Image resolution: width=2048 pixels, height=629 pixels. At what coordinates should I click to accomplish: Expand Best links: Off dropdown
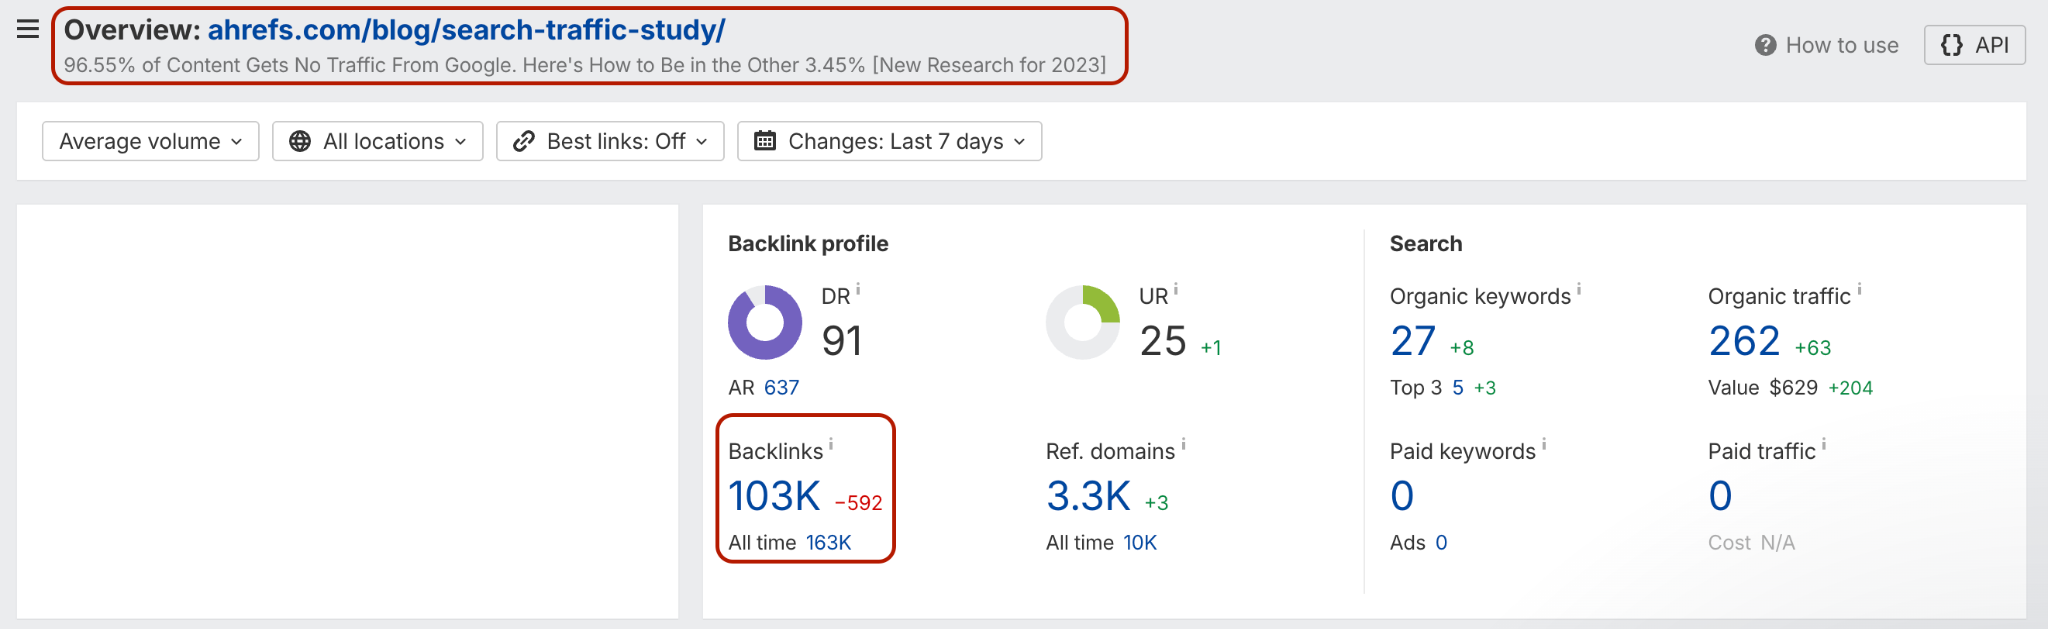610,141
